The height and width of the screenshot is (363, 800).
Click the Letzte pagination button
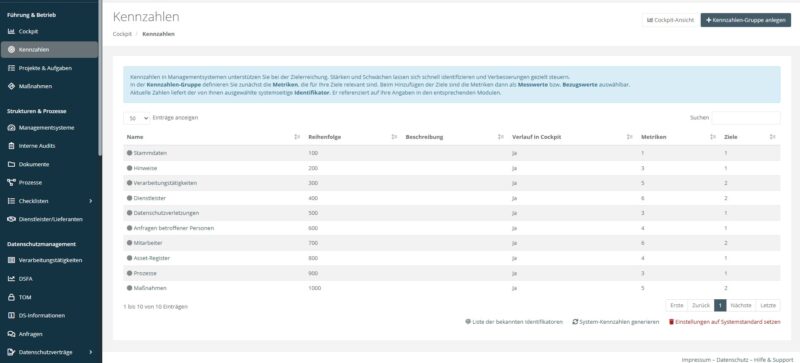click(x=768, y=305)
